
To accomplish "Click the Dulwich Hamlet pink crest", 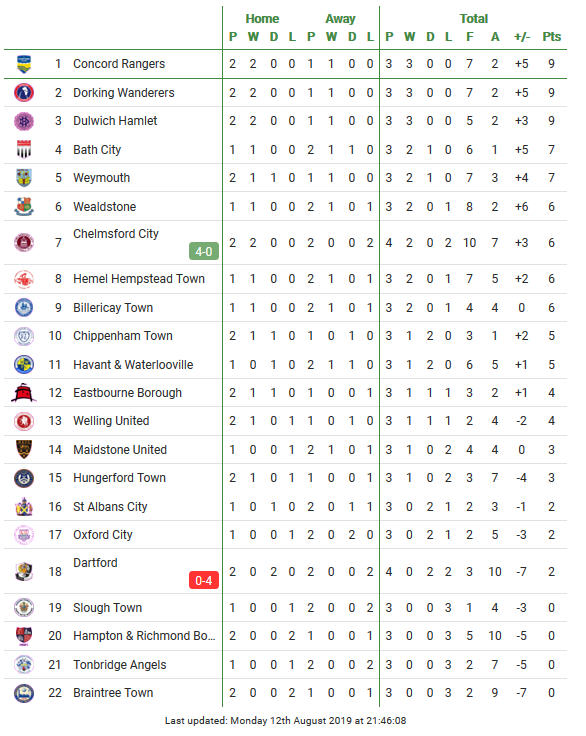I will 24,121.
